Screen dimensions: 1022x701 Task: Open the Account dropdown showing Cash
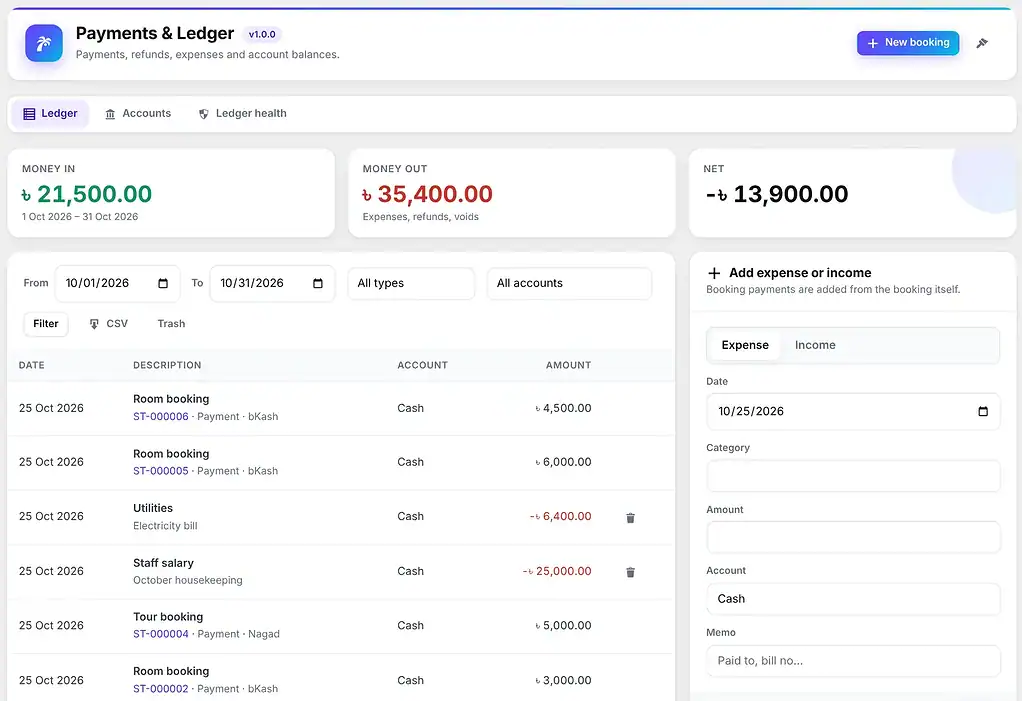pos(853,599)
